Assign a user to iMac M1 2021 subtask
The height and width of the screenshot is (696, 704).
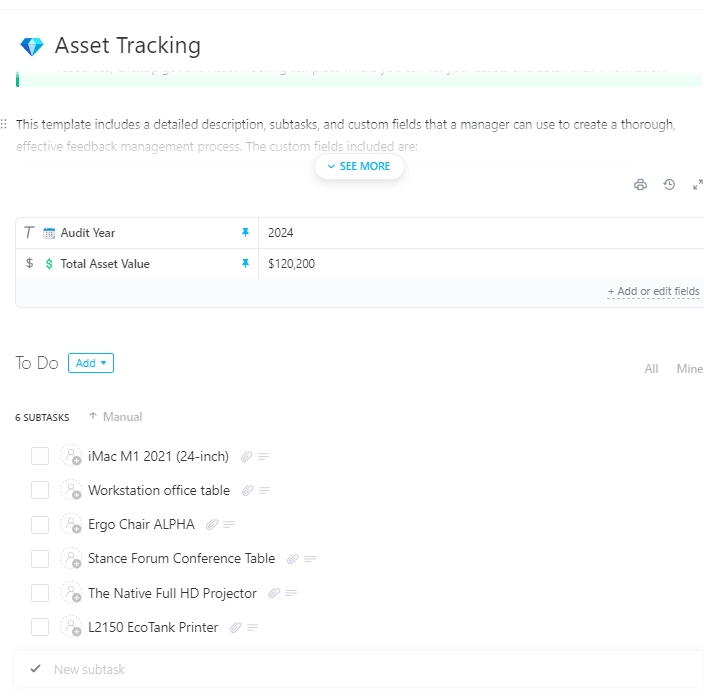[x=71, y=456]
